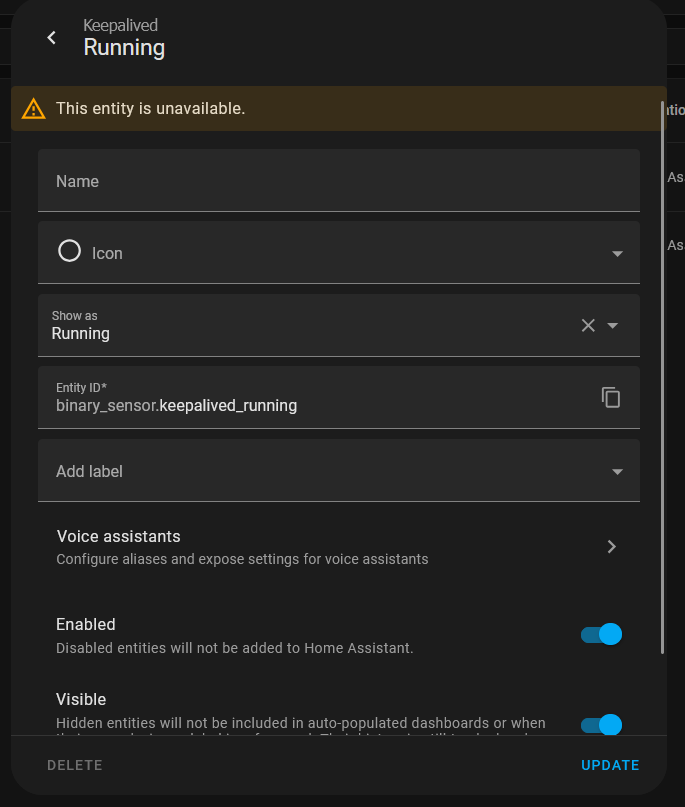Copy the entity ID to clipboard
The image size is (685, 807).
pyautogui.click(x=611, y=397)
